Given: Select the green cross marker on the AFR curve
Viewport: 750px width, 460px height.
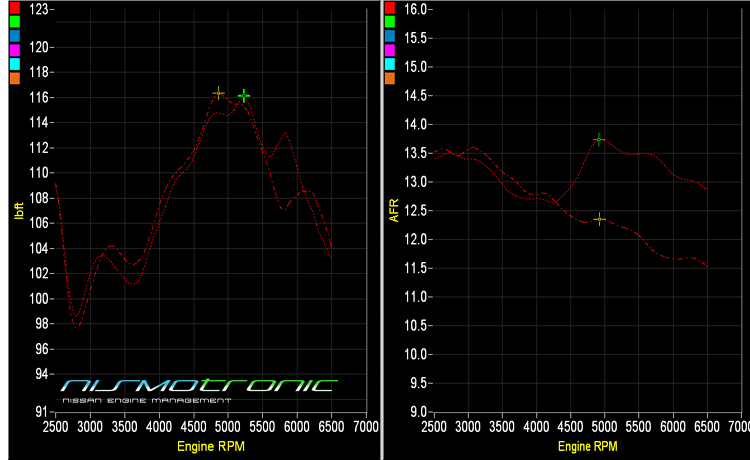Looking at the screenshot, I should pos(599,139).
